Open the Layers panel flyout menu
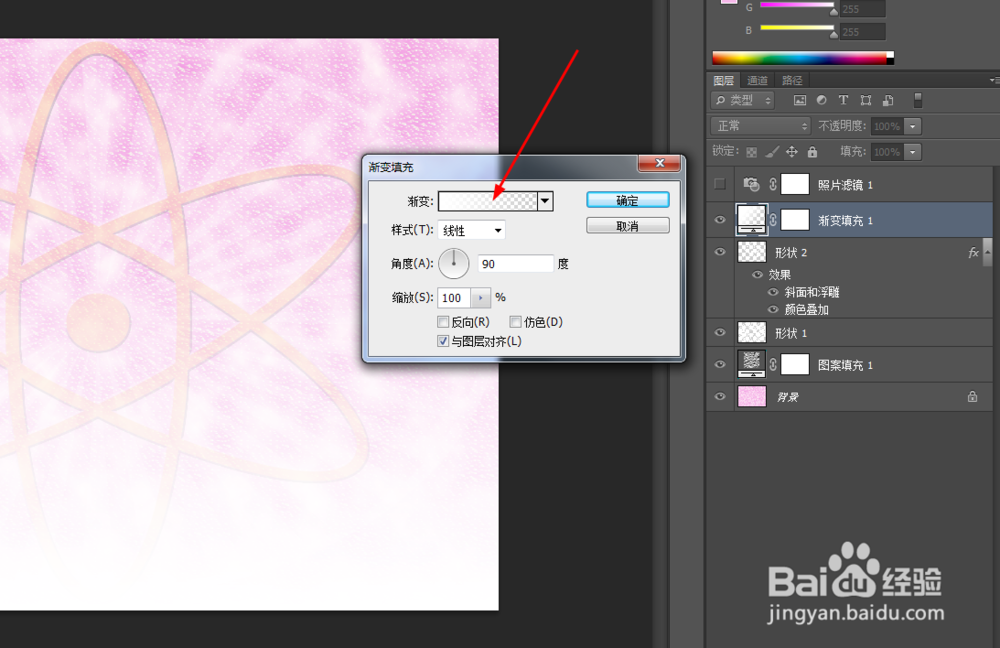1000x648 pixels. [x=994, y=80]
